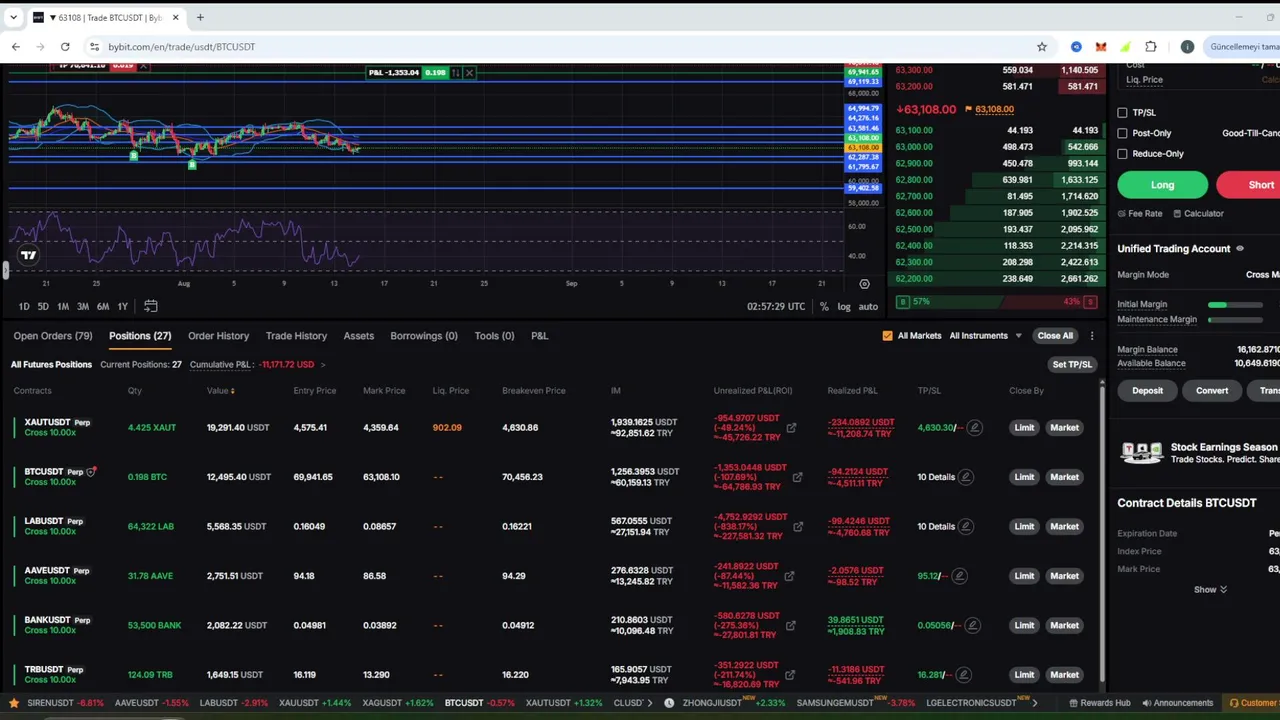Click the green Long button
Image resolution: width=1280 pixels, height=720 pixels.
(x=1162, y=185)
